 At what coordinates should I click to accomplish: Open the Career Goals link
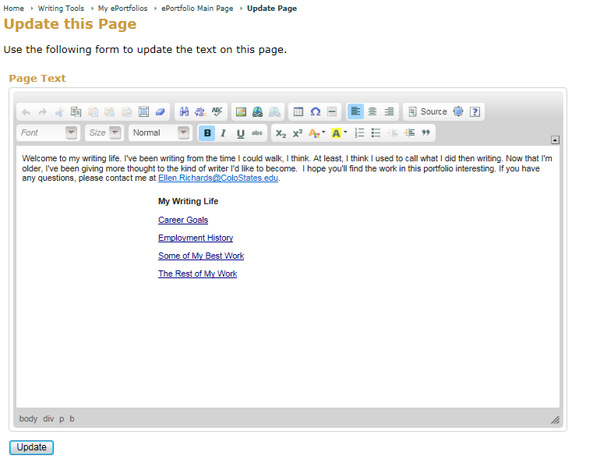point(183,220)
